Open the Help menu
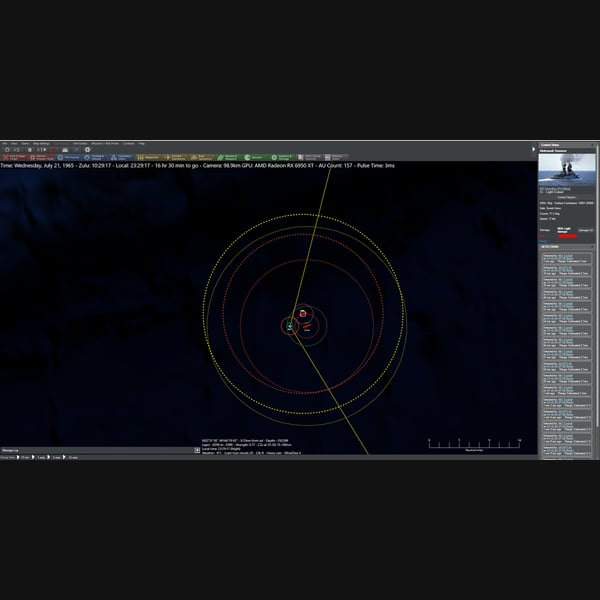Screen dimensions: 600x600 (142, 143)
